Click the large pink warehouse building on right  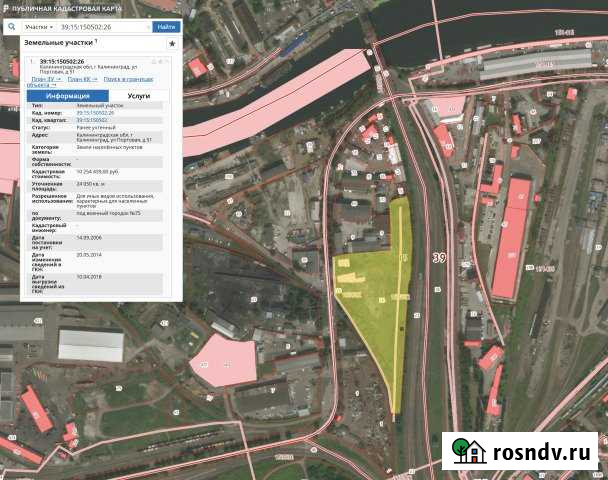tap(511, 238)
